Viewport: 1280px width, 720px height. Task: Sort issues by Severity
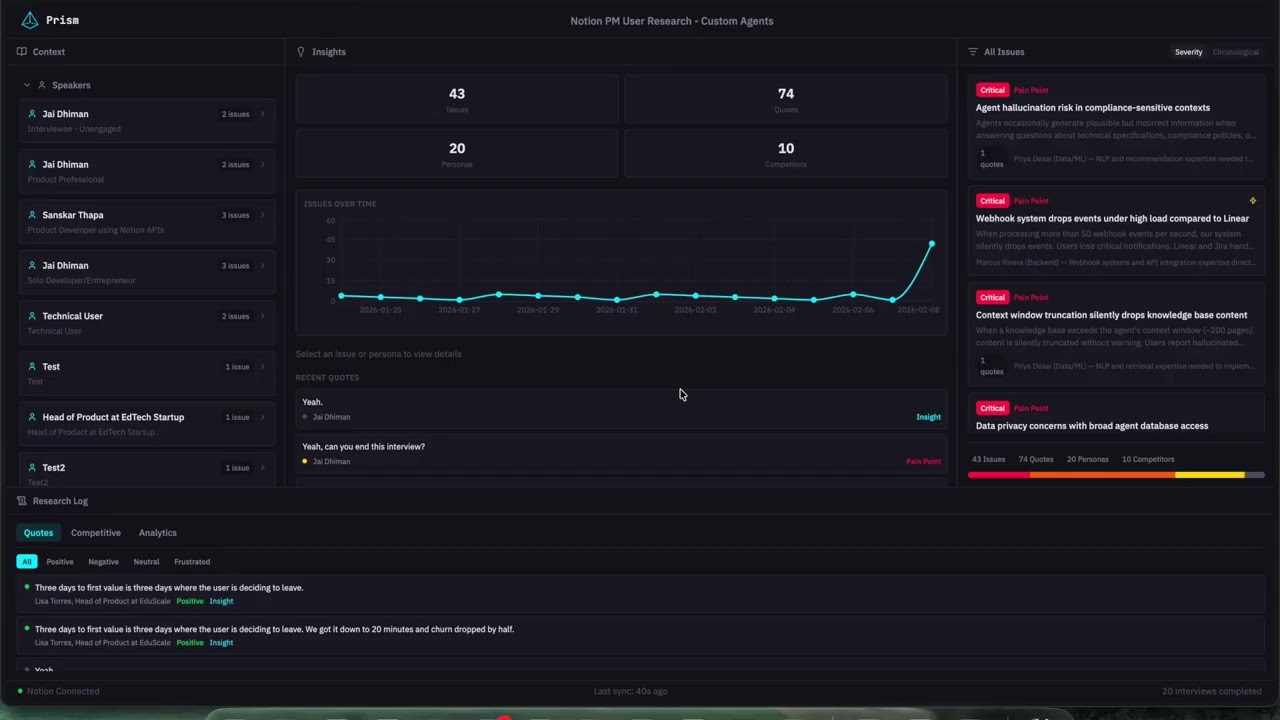click(1188, 52)
